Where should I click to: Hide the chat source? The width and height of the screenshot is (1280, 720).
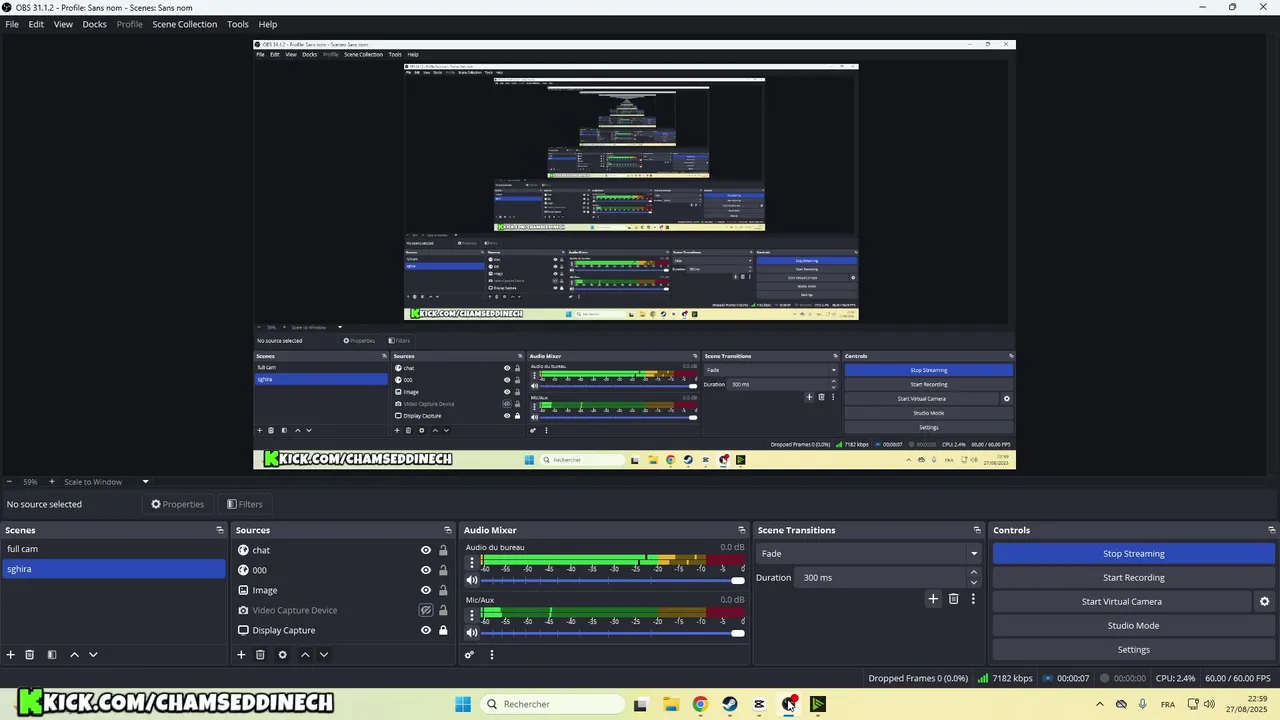pyautogui.click(x=426, y=550)
